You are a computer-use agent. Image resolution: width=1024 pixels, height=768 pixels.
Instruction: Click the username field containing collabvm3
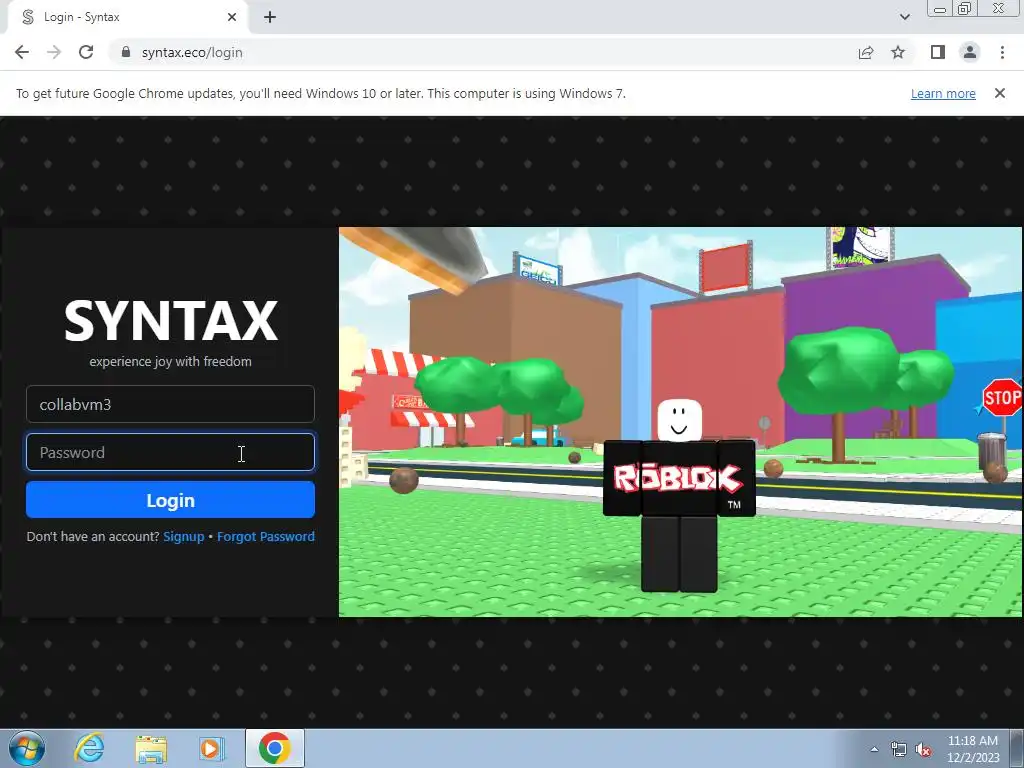170,404
